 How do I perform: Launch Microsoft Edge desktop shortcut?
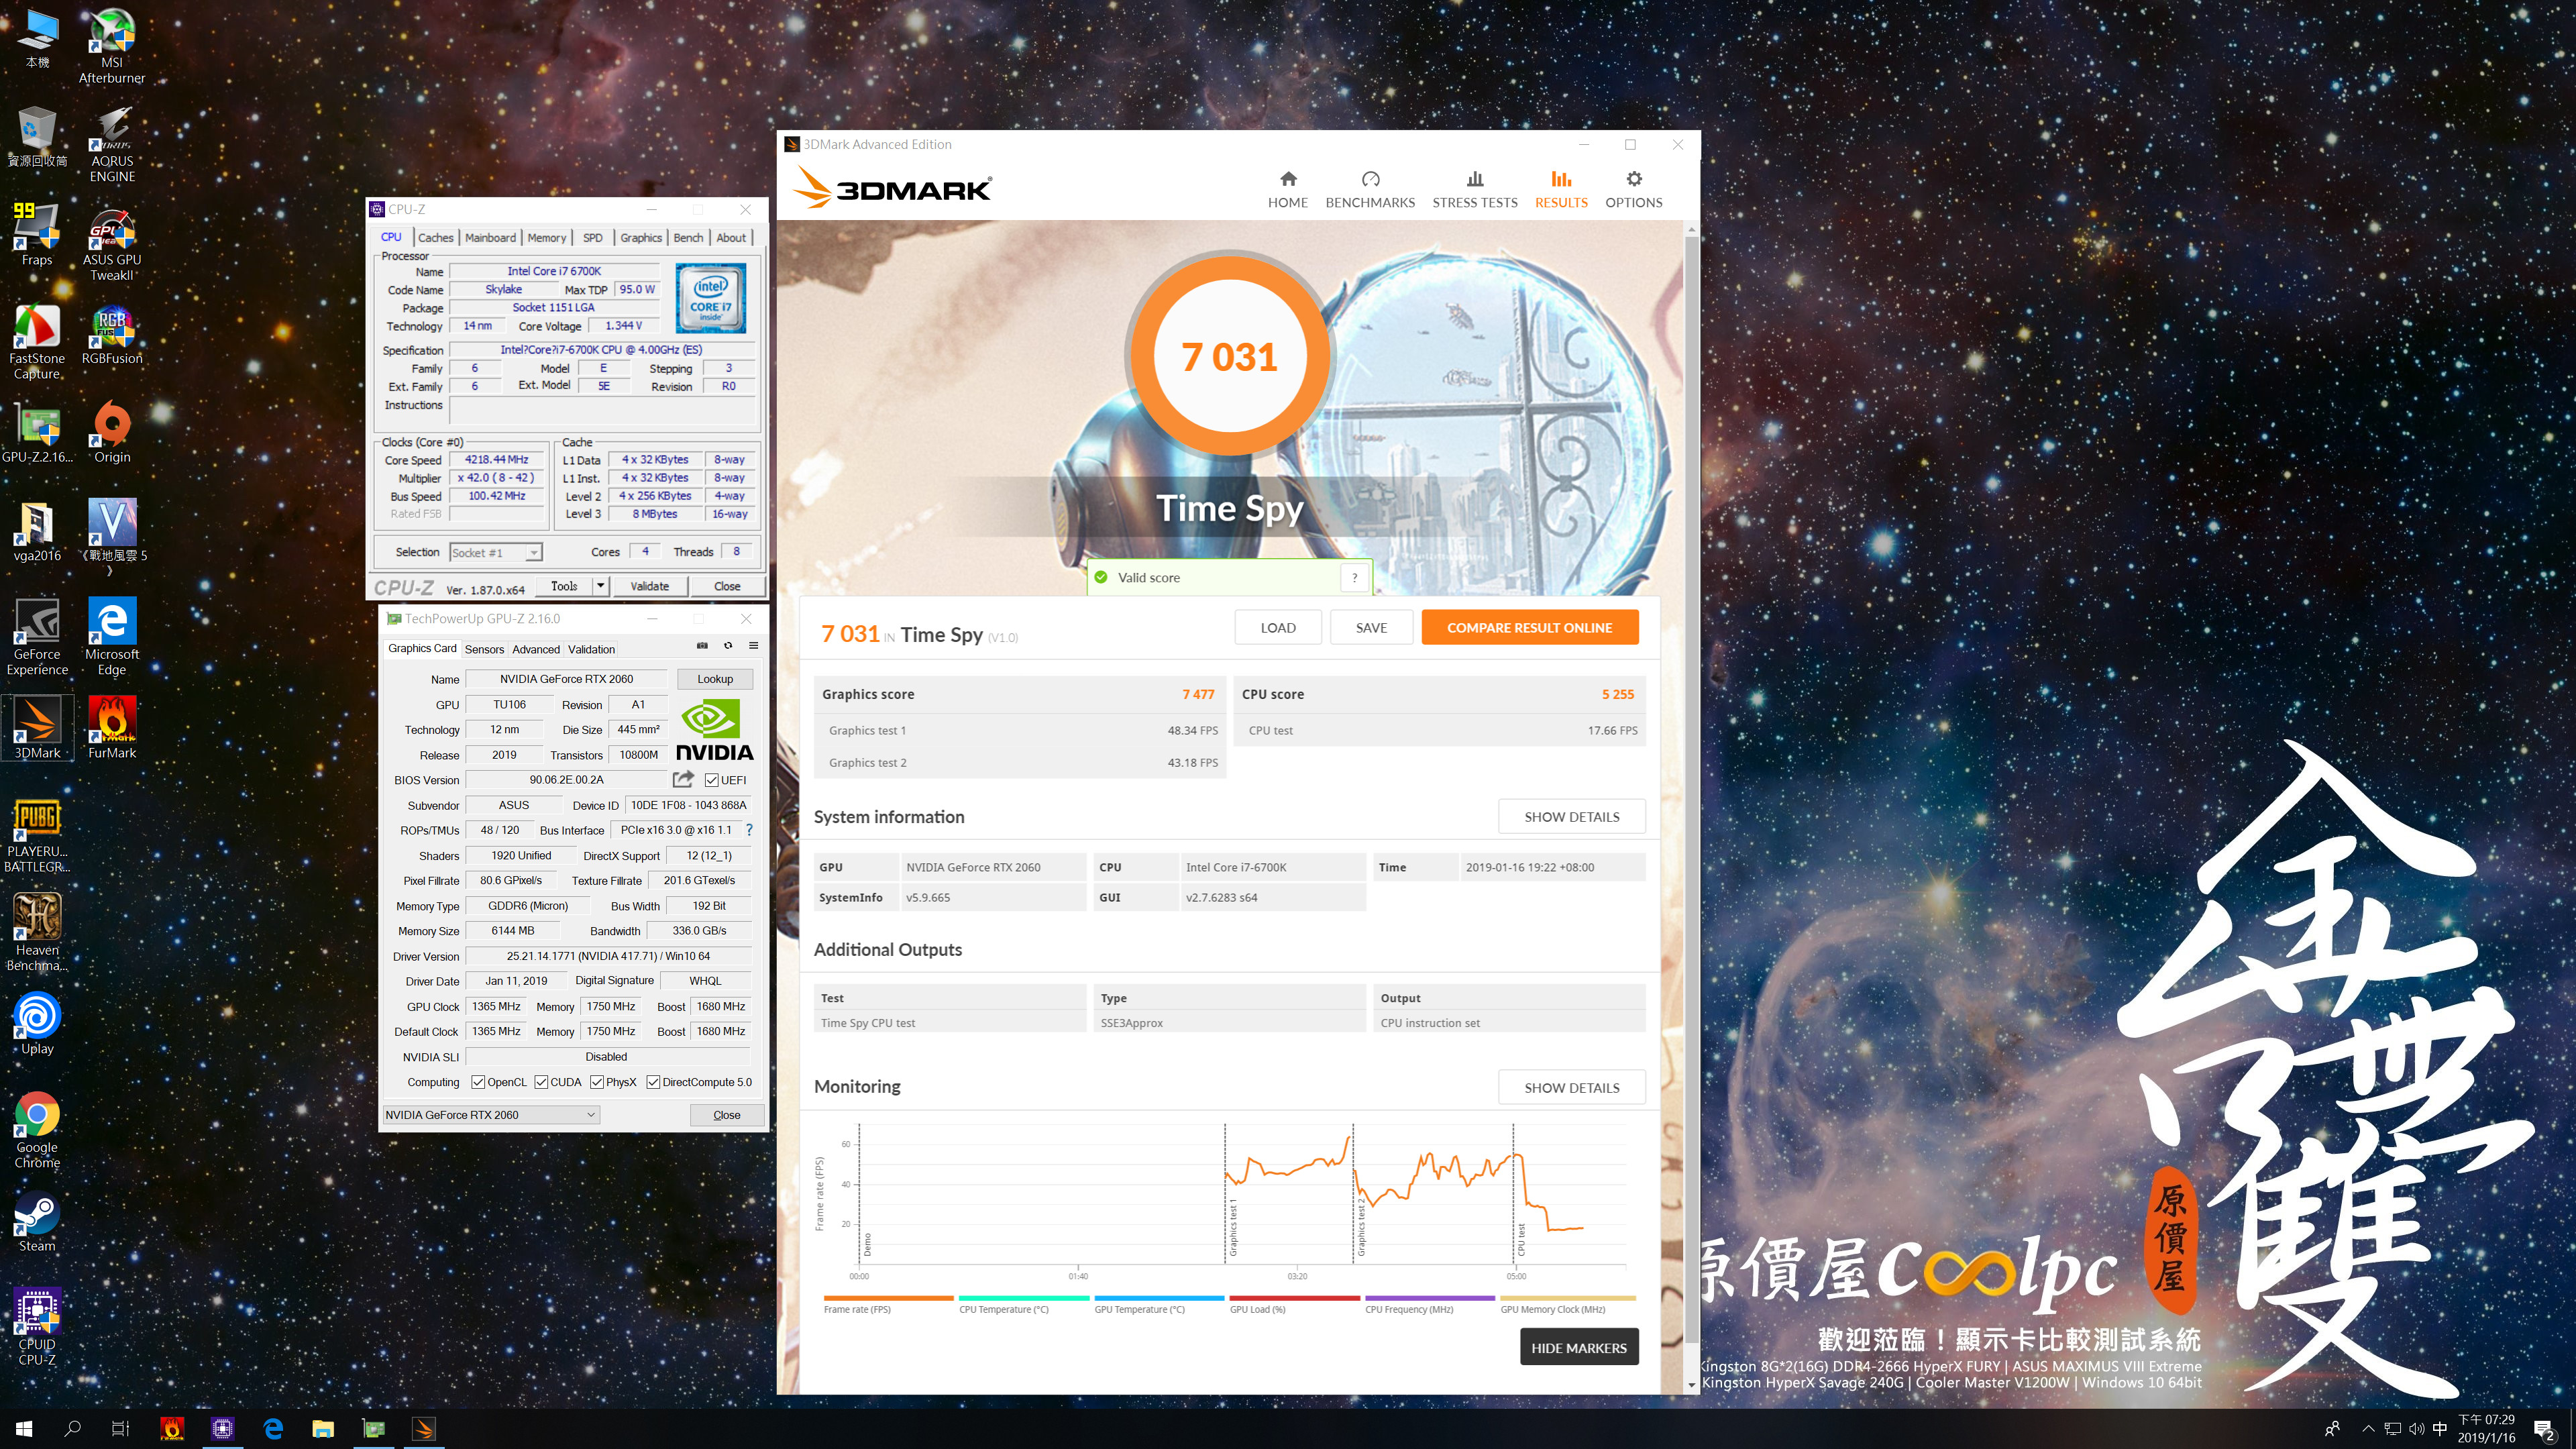112,638
